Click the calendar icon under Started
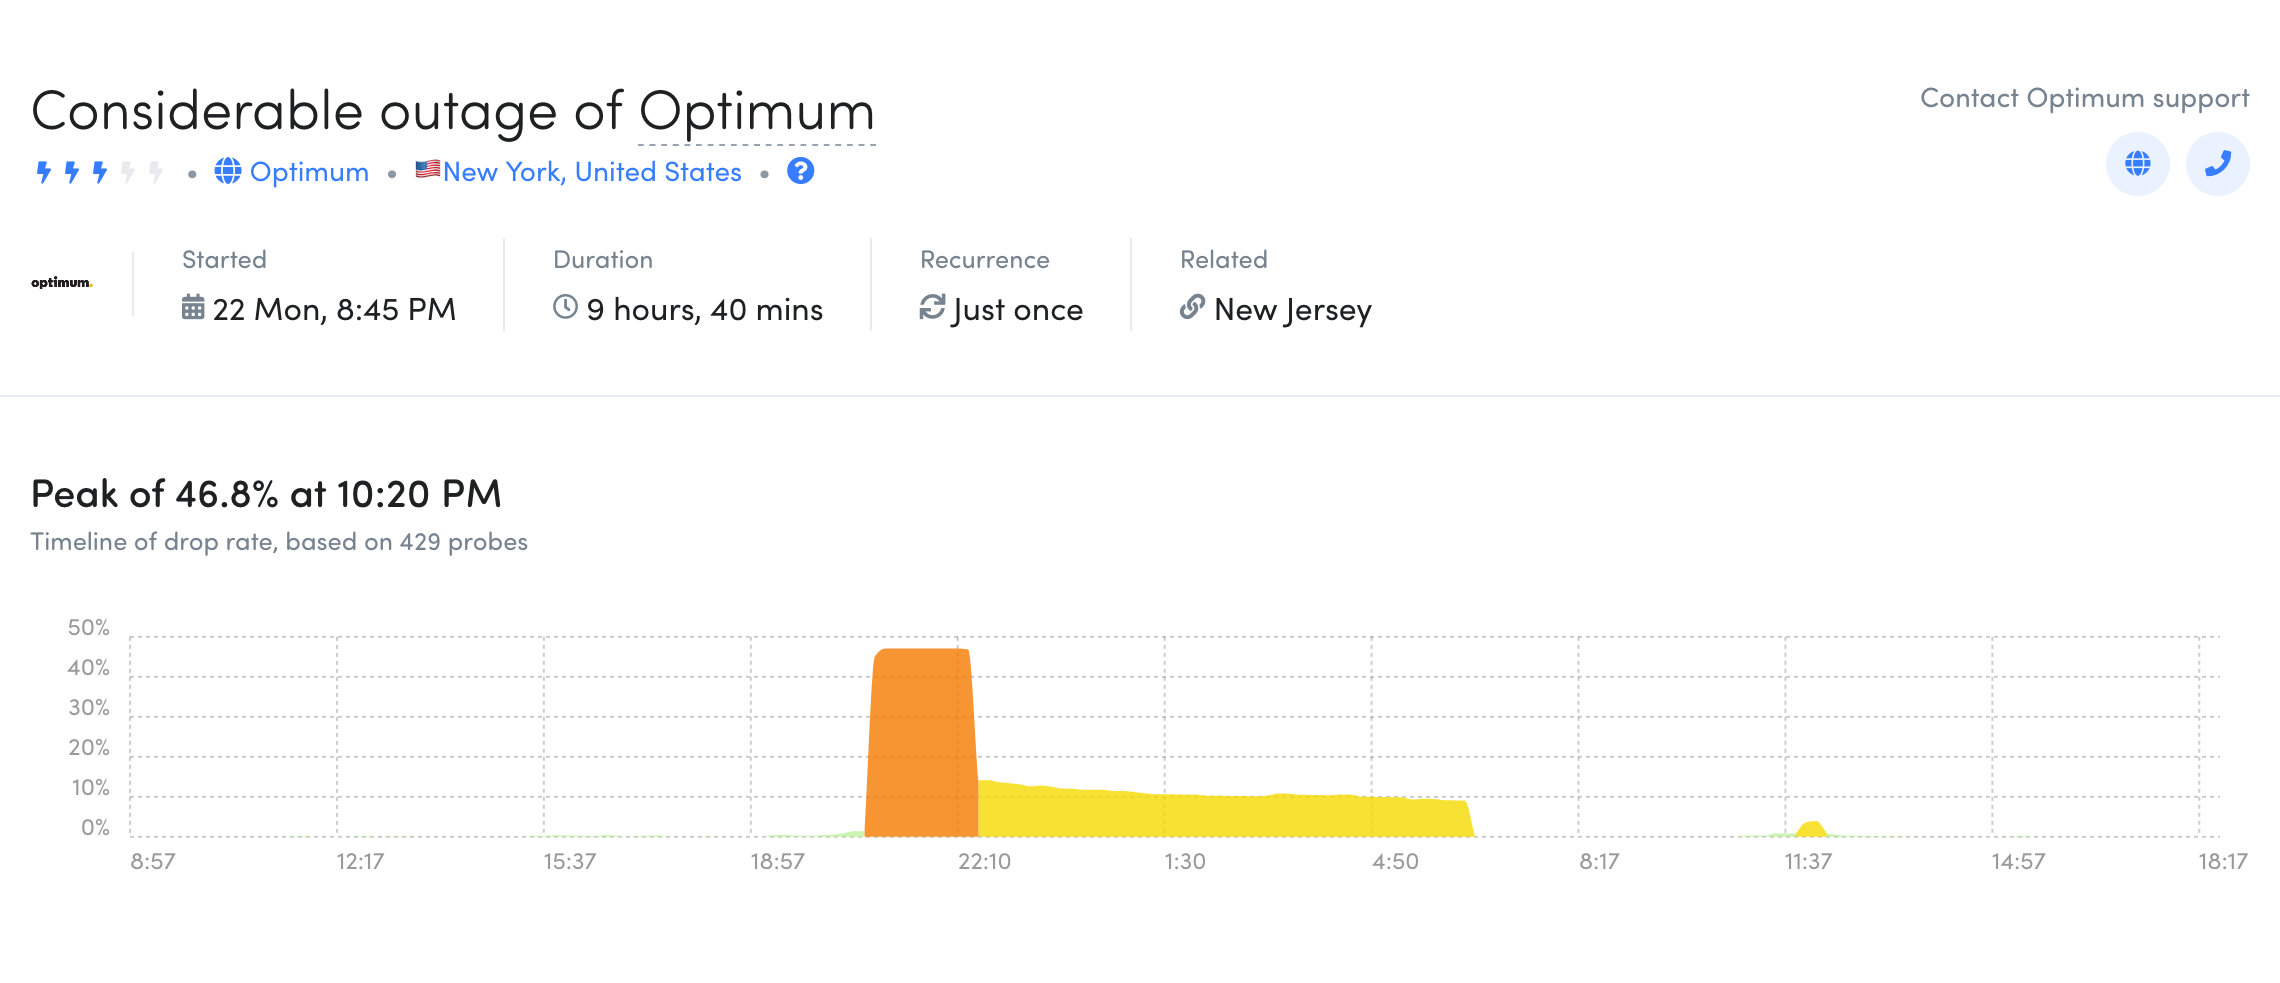Screen dimensions: 2280x983 pyautogui.click(x=193, y=307)
